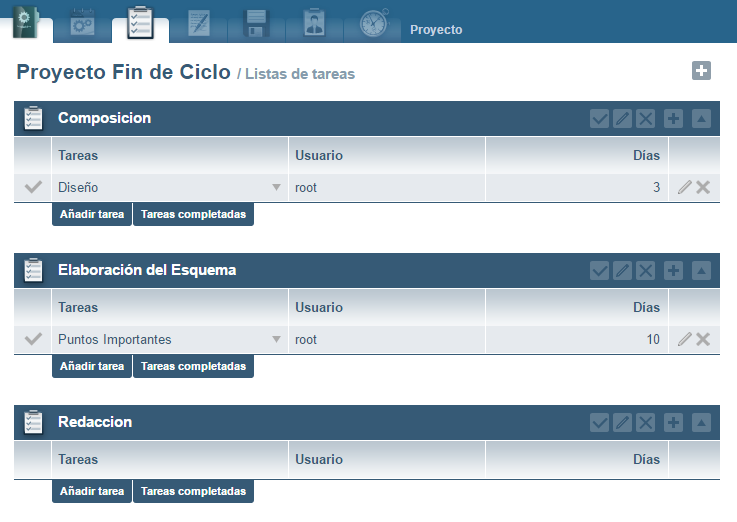Open the notepad with pencil tab
Screen dimensions: 737x522
click(199, 23)
